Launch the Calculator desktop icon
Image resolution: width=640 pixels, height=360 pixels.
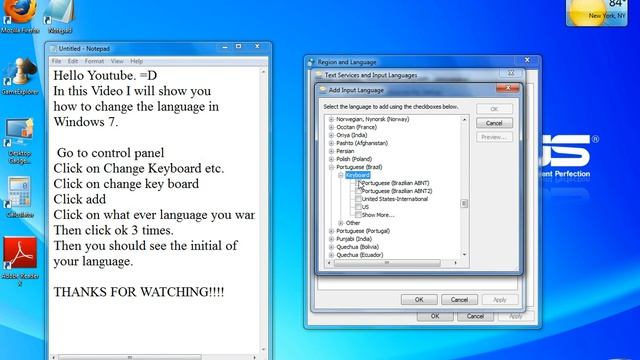[20, 196]
